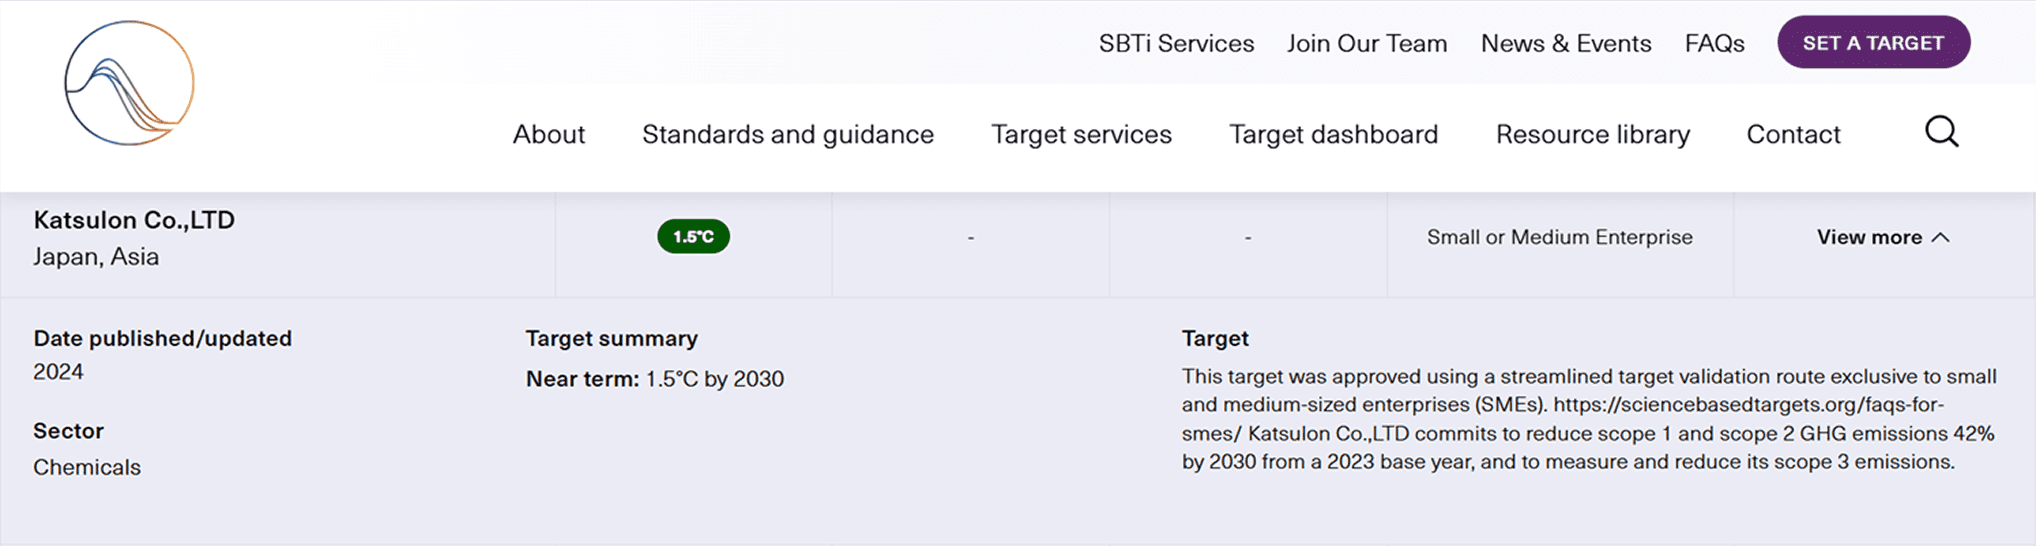Open the About menu
2036x546 pixels.
(549, 134)
